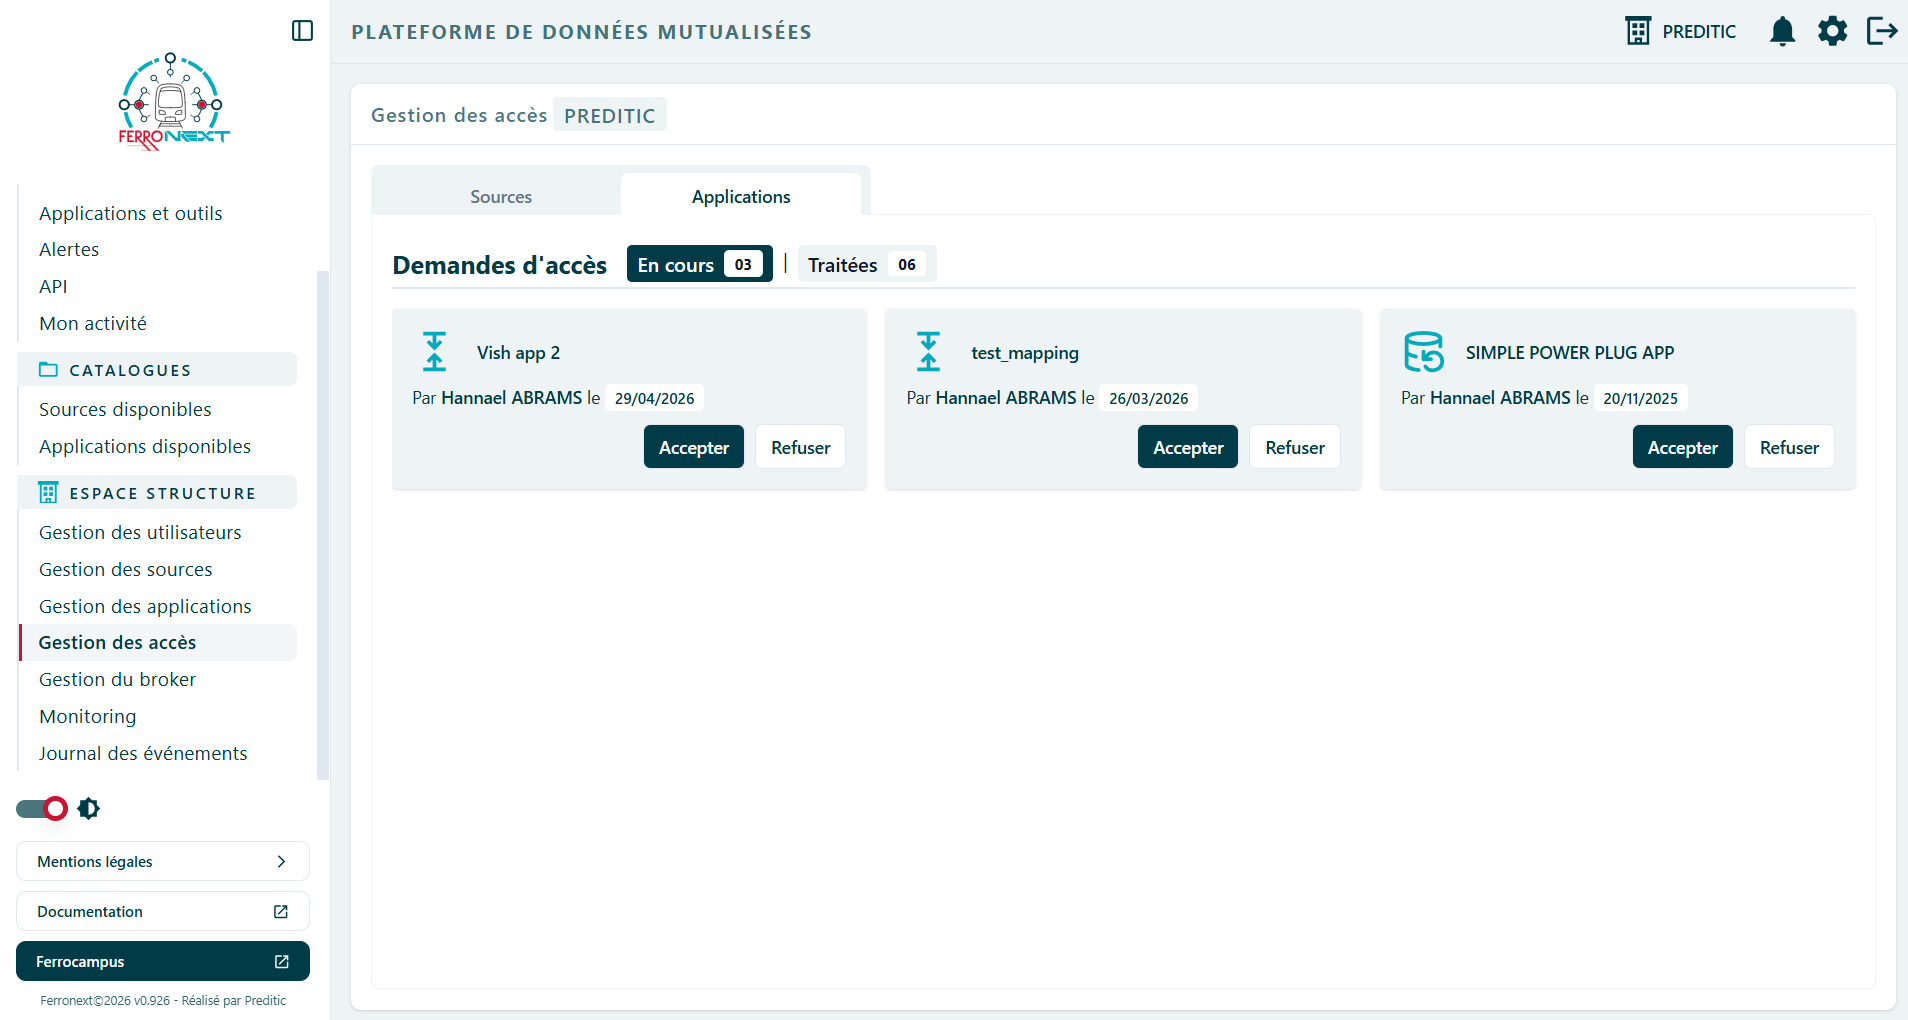Open Applications disponibles catalogue
This screenshot has width=1908, height=1020.
[x=145, y=446]
